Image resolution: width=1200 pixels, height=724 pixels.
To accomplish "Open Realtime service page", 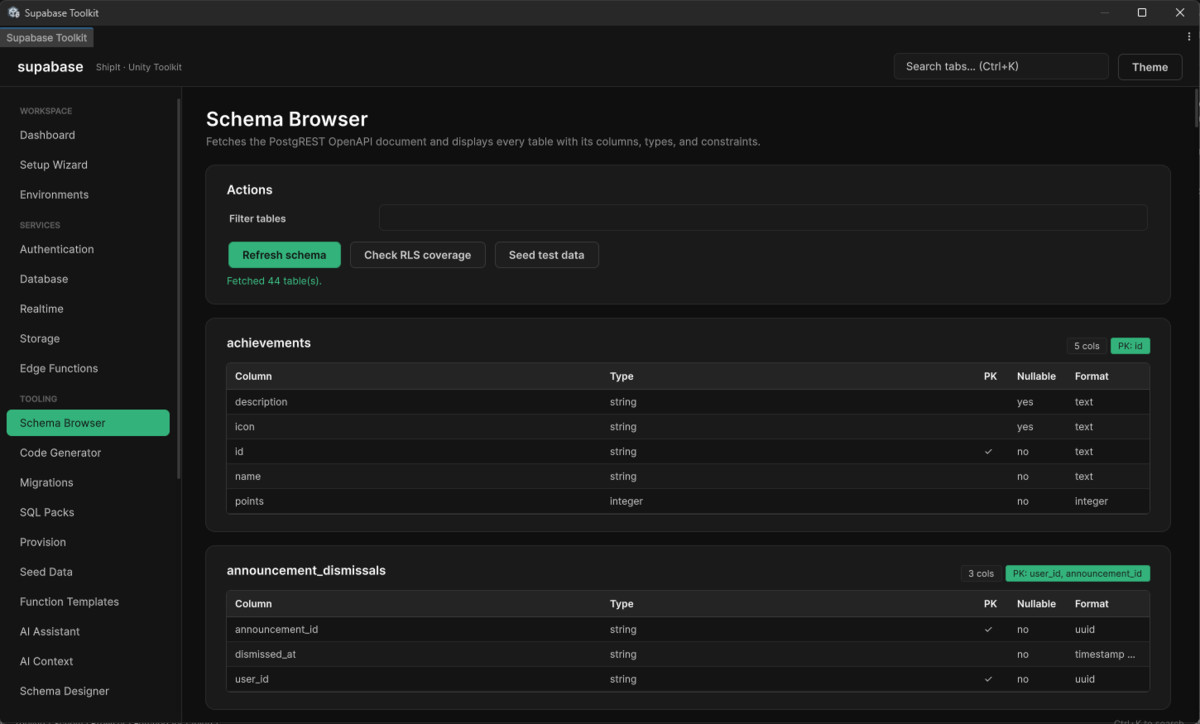I will point(88,309).
